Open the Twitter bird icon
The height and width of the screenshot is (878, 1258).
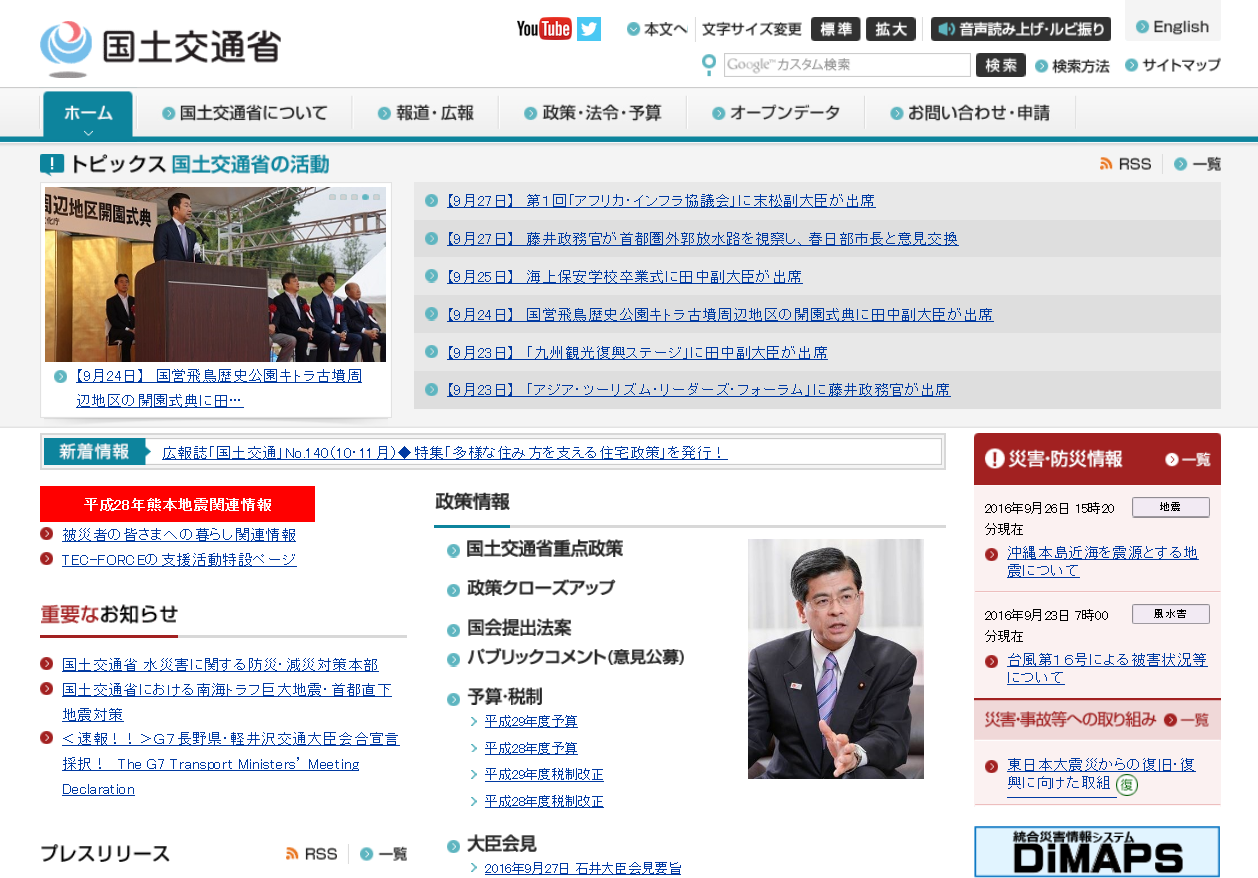click(x=589, y=29)
